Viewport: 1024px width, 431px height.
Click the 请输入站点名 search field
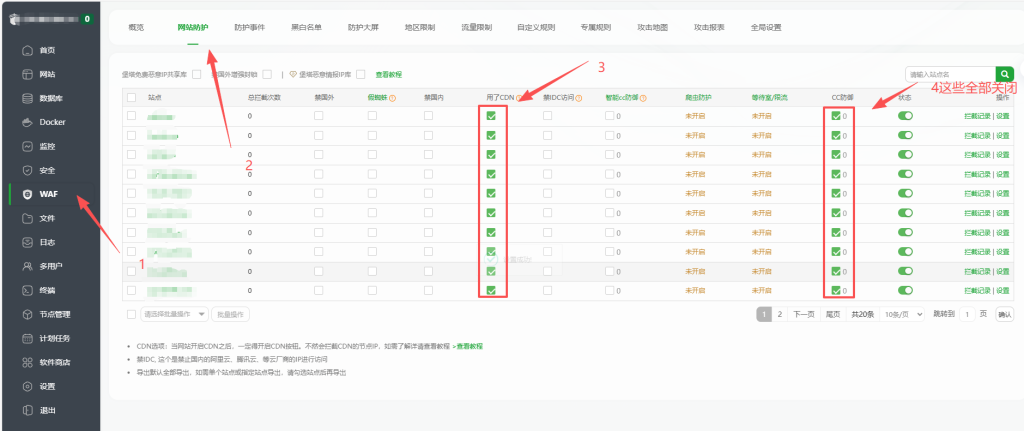[x=950, y=74]
